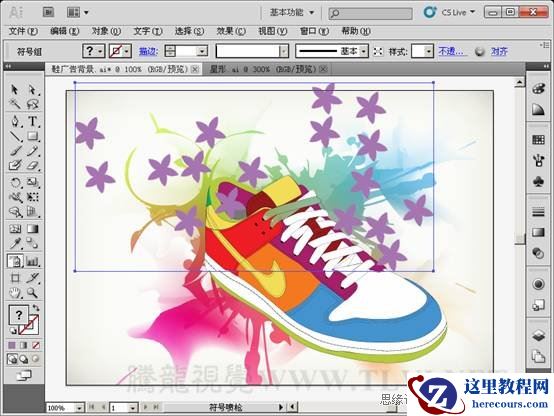This screenshot has width=554, height=416.
Task: Select the Hand tool
Action: click(14, 293)
